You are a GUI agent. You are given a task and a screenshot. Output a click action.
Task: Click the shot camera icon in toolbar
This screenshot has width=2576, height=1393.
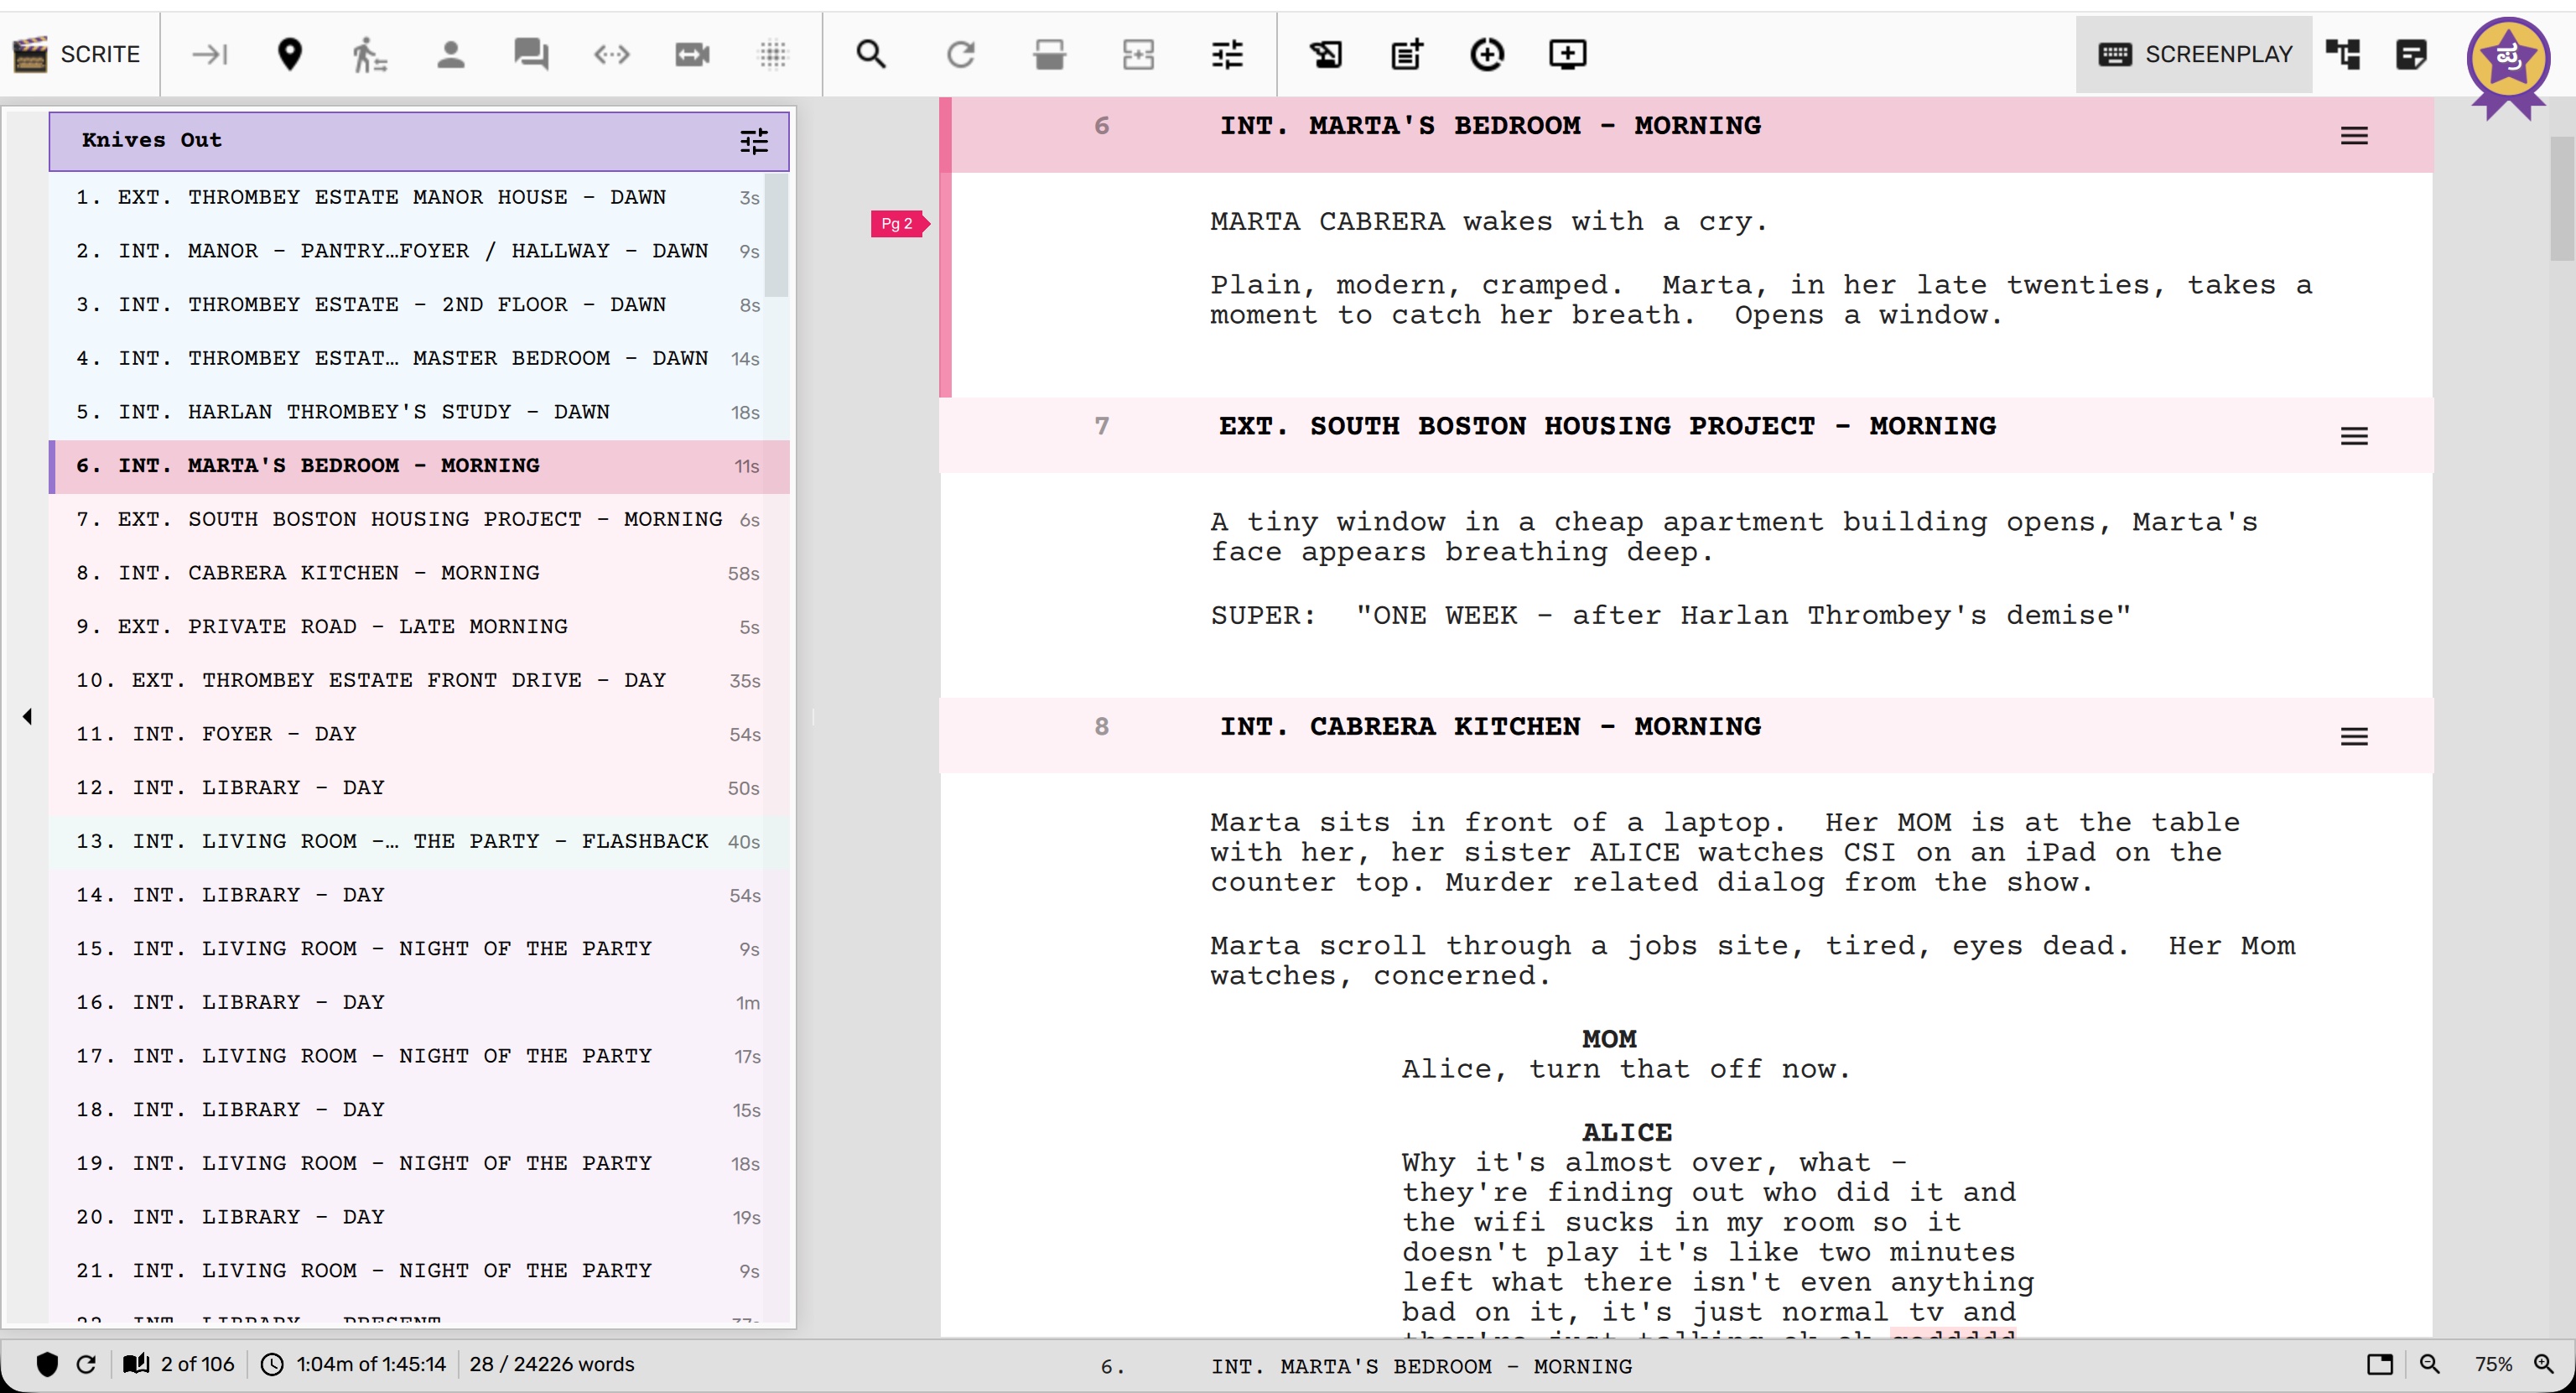[692, 54]
